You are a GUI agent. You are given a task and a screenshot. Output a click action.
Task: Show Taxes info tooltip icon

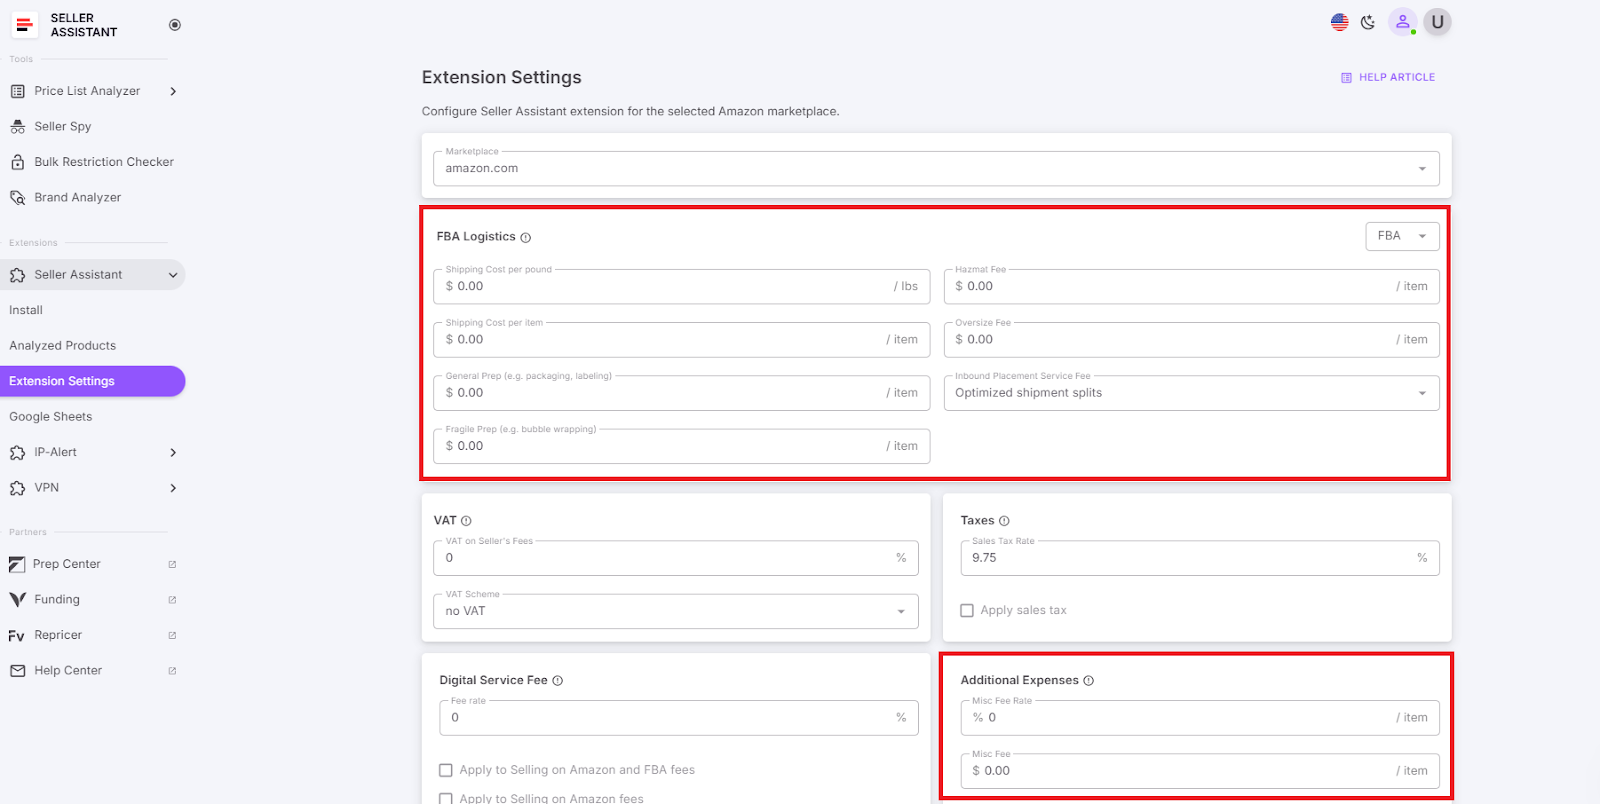pos(1004,521)
